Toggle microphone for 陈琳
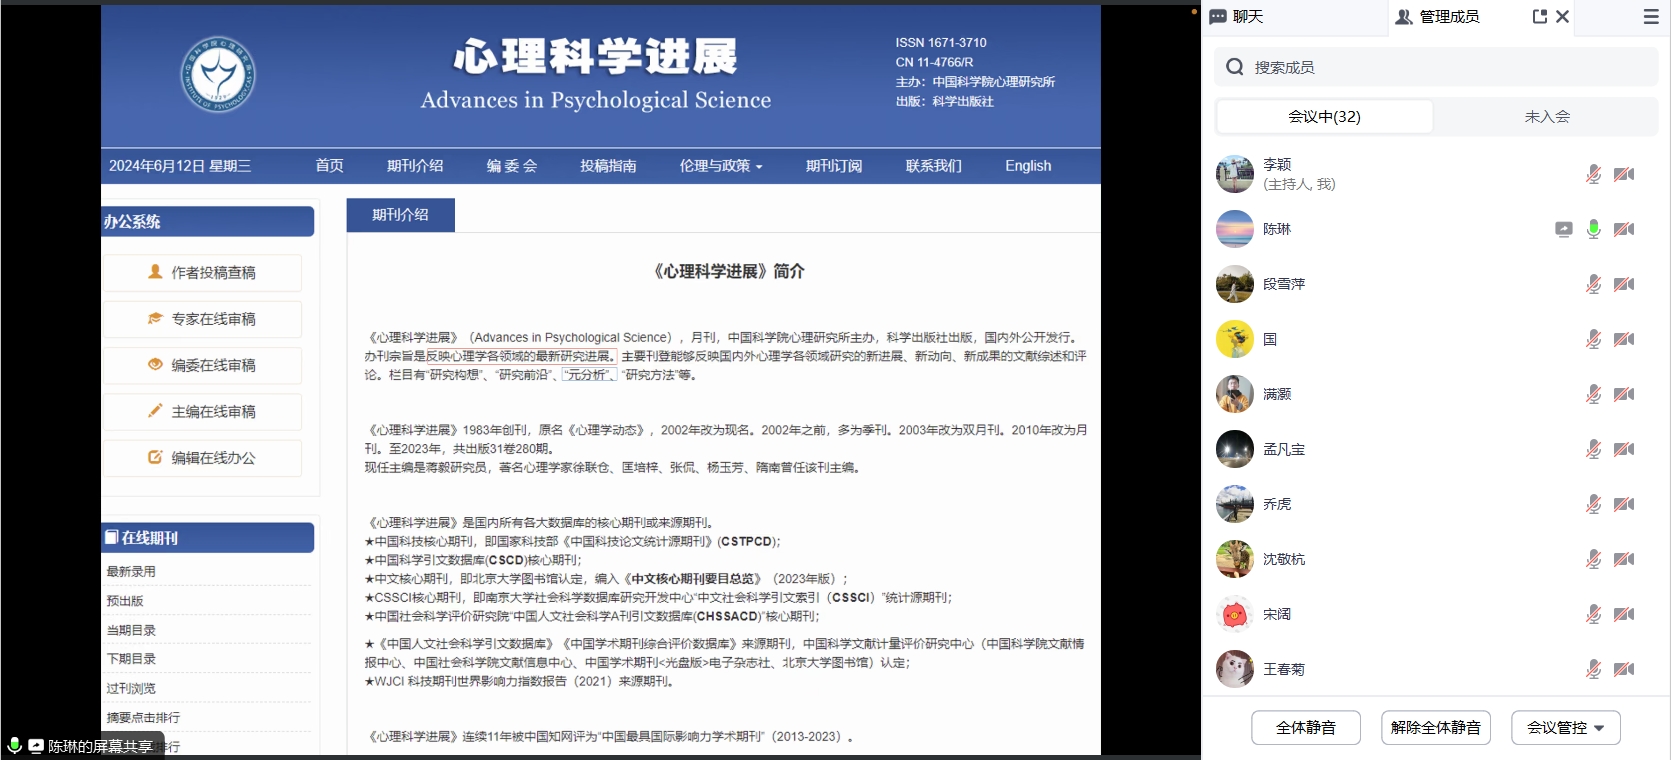Screen dimensions: 1671x760 1594,229
